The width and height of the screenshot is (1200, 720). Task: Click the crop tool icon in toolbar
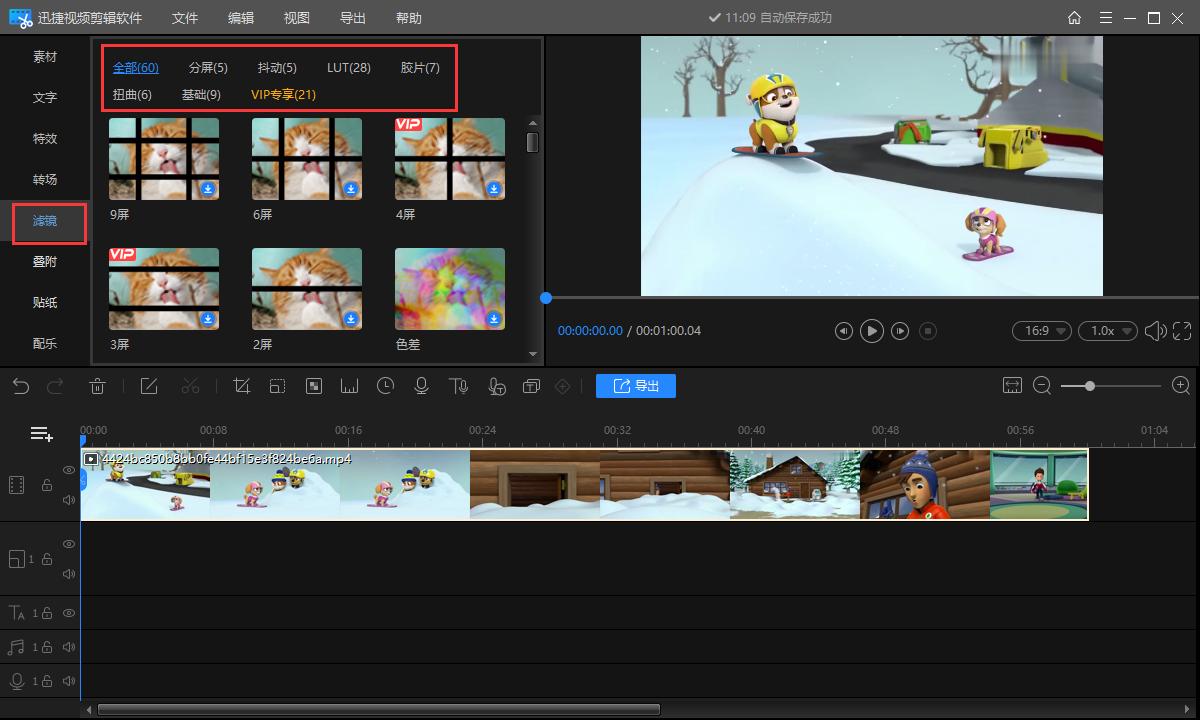coord(241,386)
